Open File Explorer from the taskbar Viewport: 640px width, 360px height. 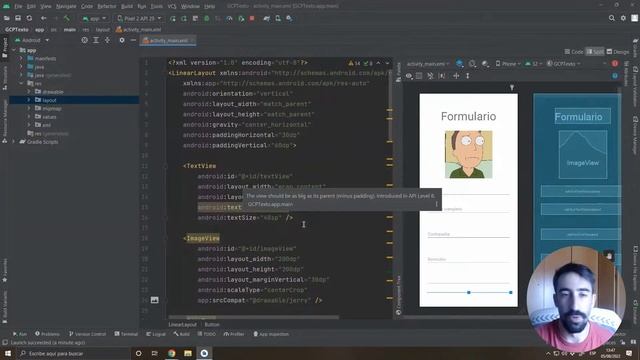coord(188,353)
